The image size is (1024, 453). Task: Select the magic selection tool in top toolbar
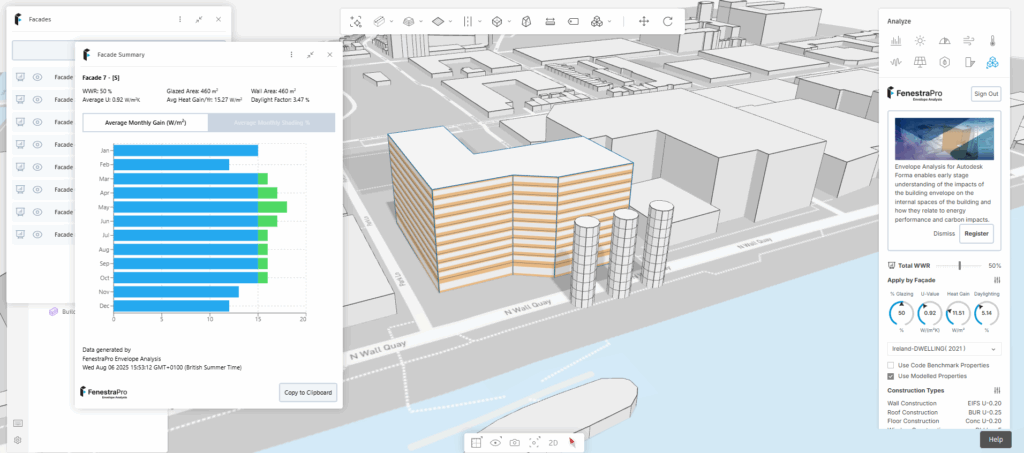click(x=356, y=22)
